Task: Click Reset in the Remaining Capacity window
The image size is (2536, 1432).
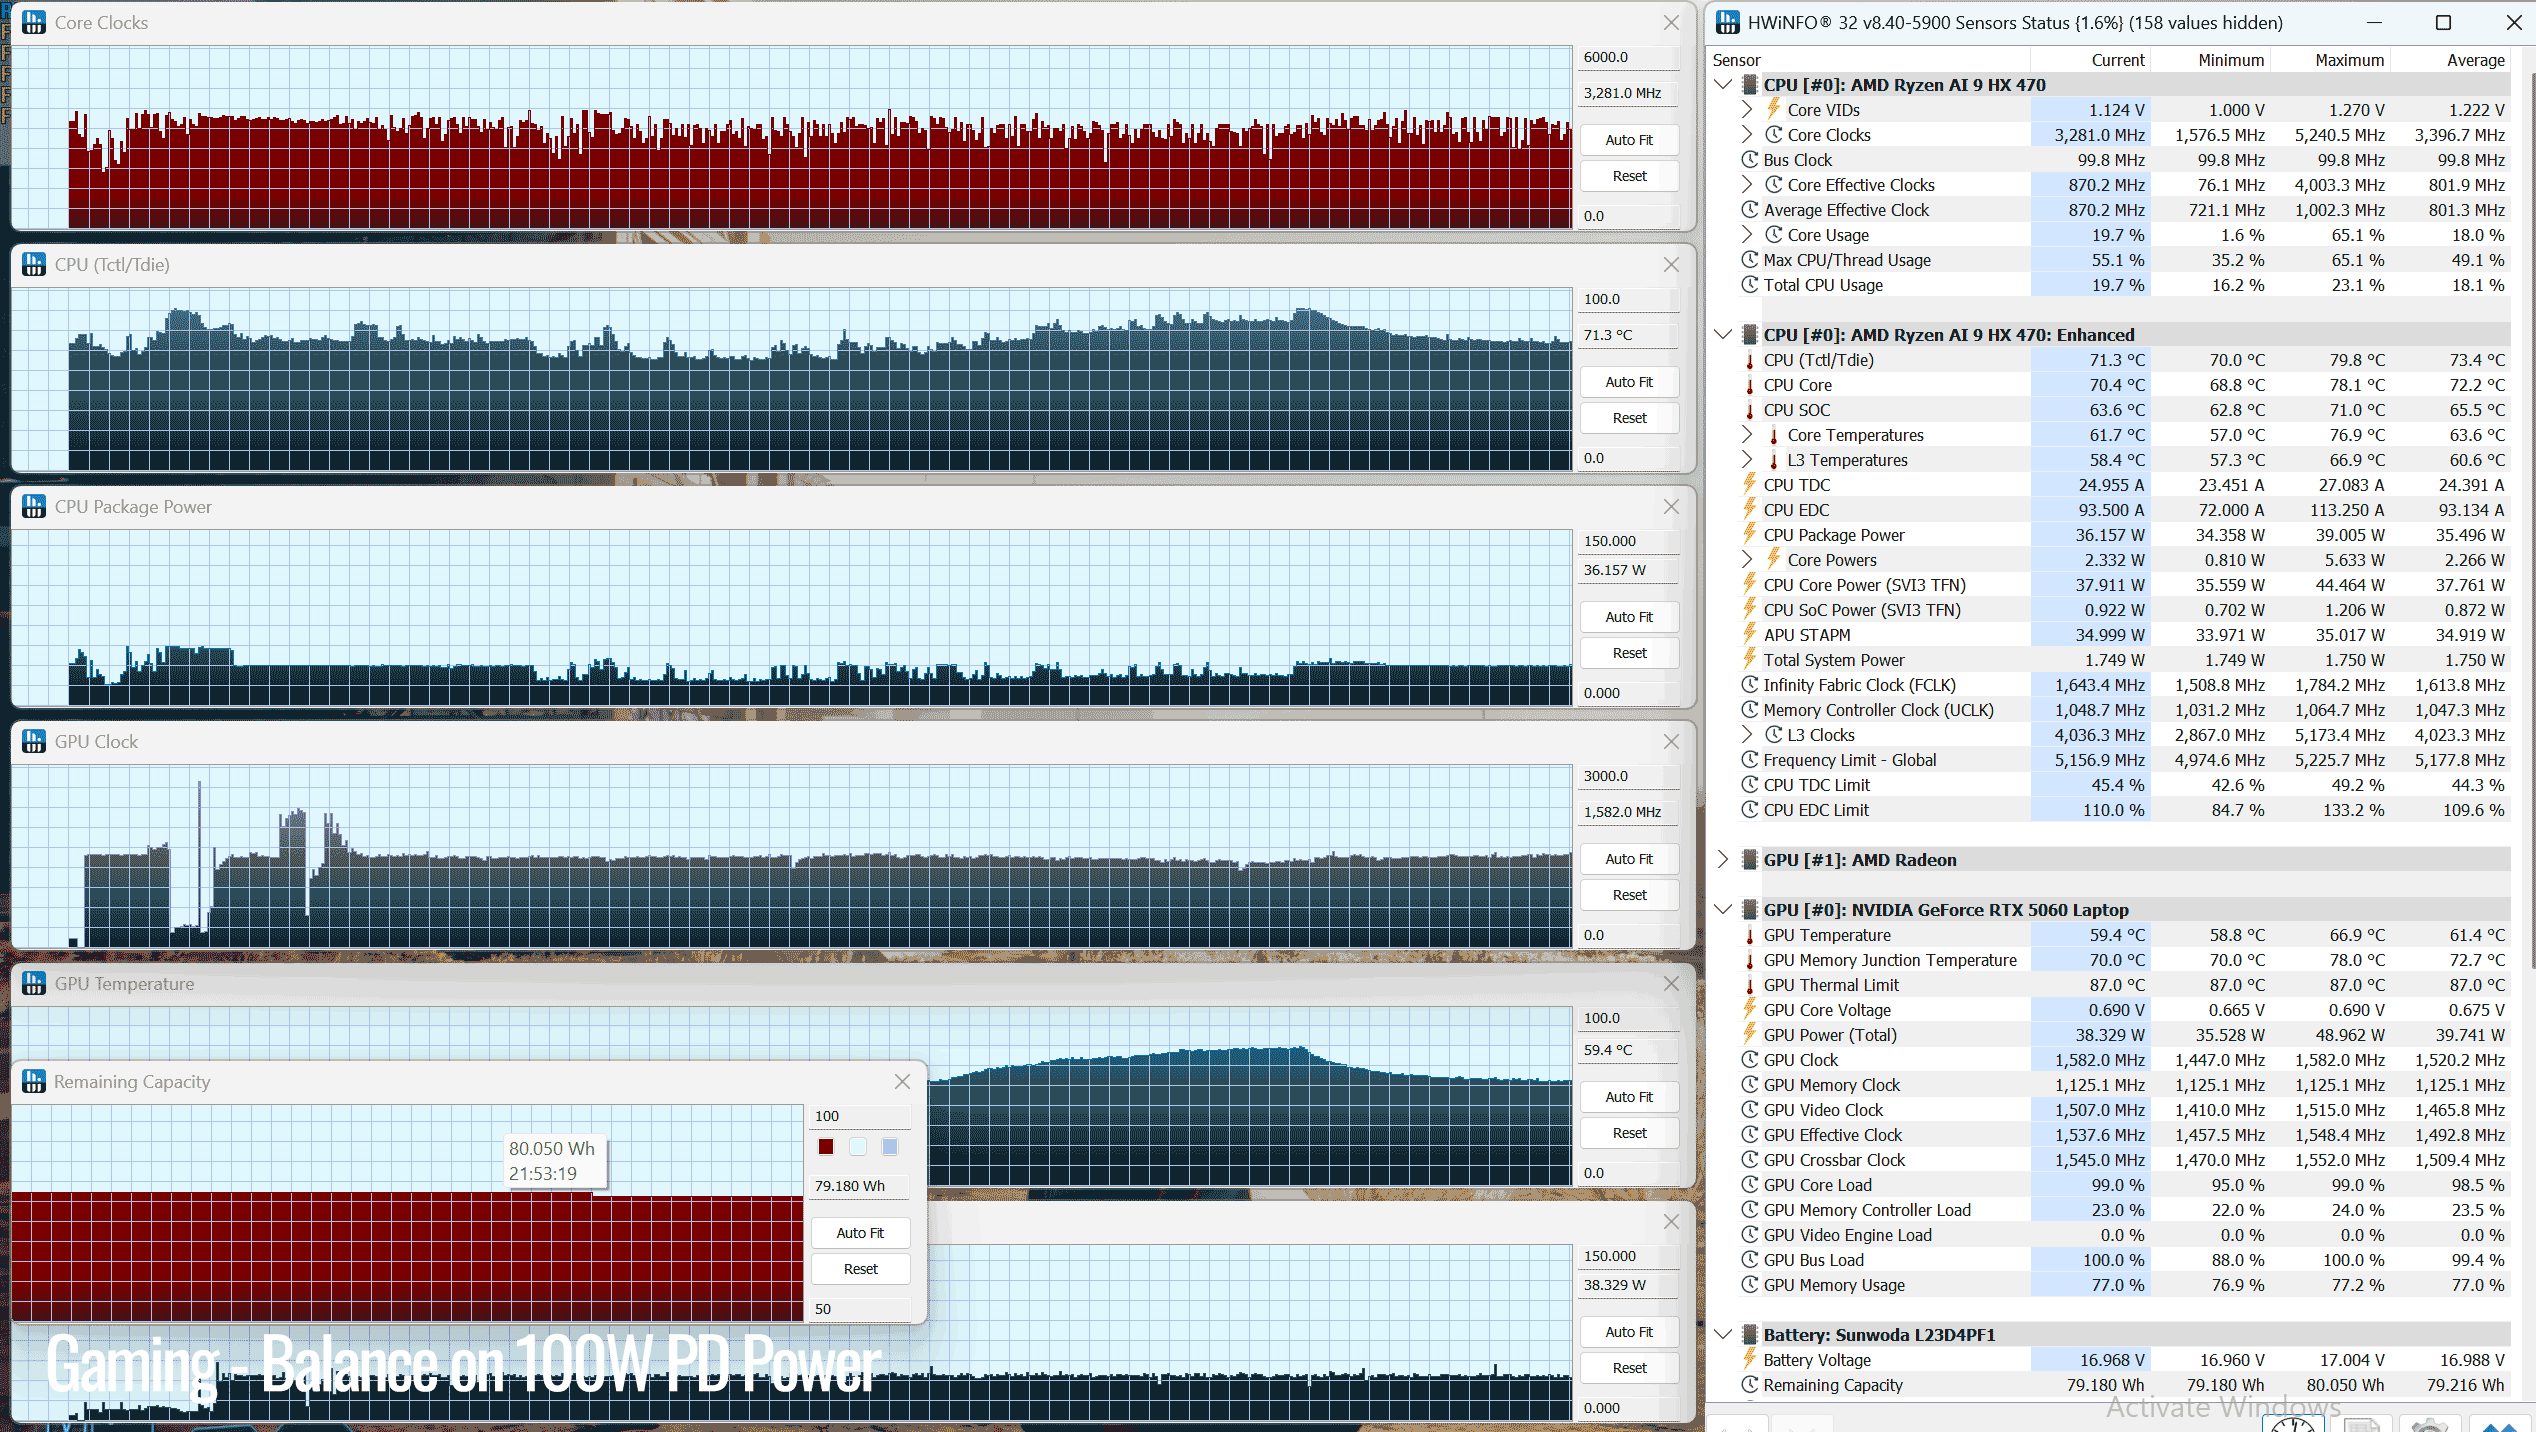Action: [860, 1269]
